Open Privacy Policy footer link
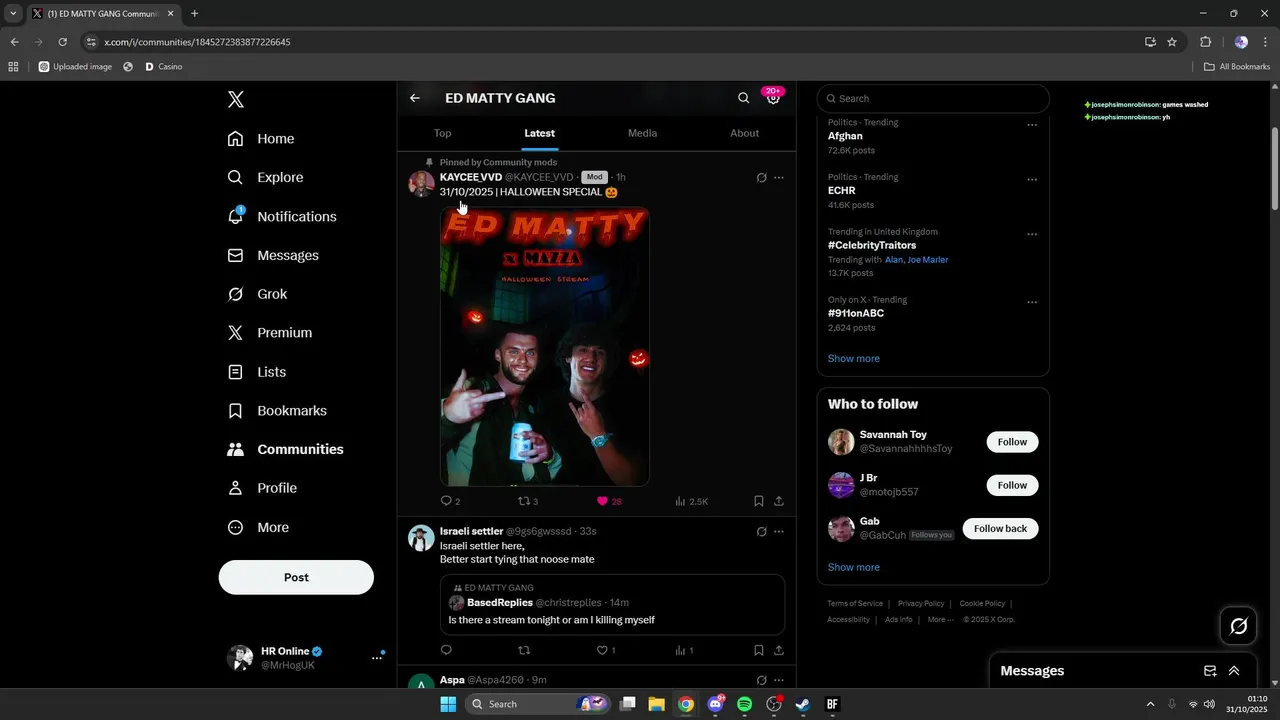This screenshot has width=1280, height=720. coord(921,604)
